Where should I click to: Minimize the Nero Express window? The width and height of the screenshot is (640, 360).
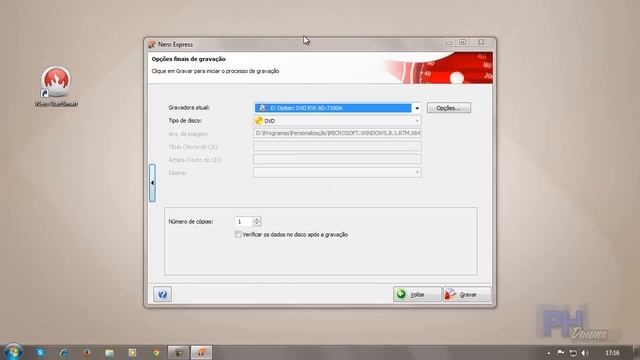[449, 42]
